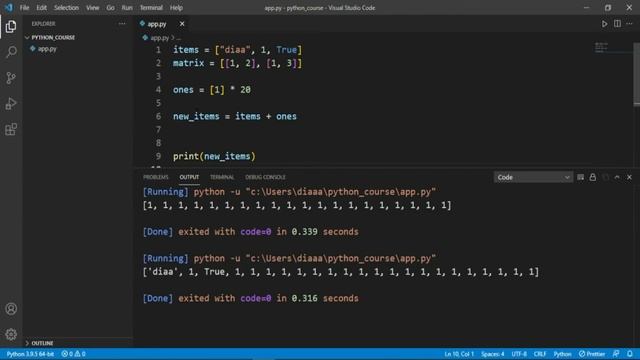Click app.py in the breadcrumb bar
Screen dimensions: 640x360
[x=159, y=38]
